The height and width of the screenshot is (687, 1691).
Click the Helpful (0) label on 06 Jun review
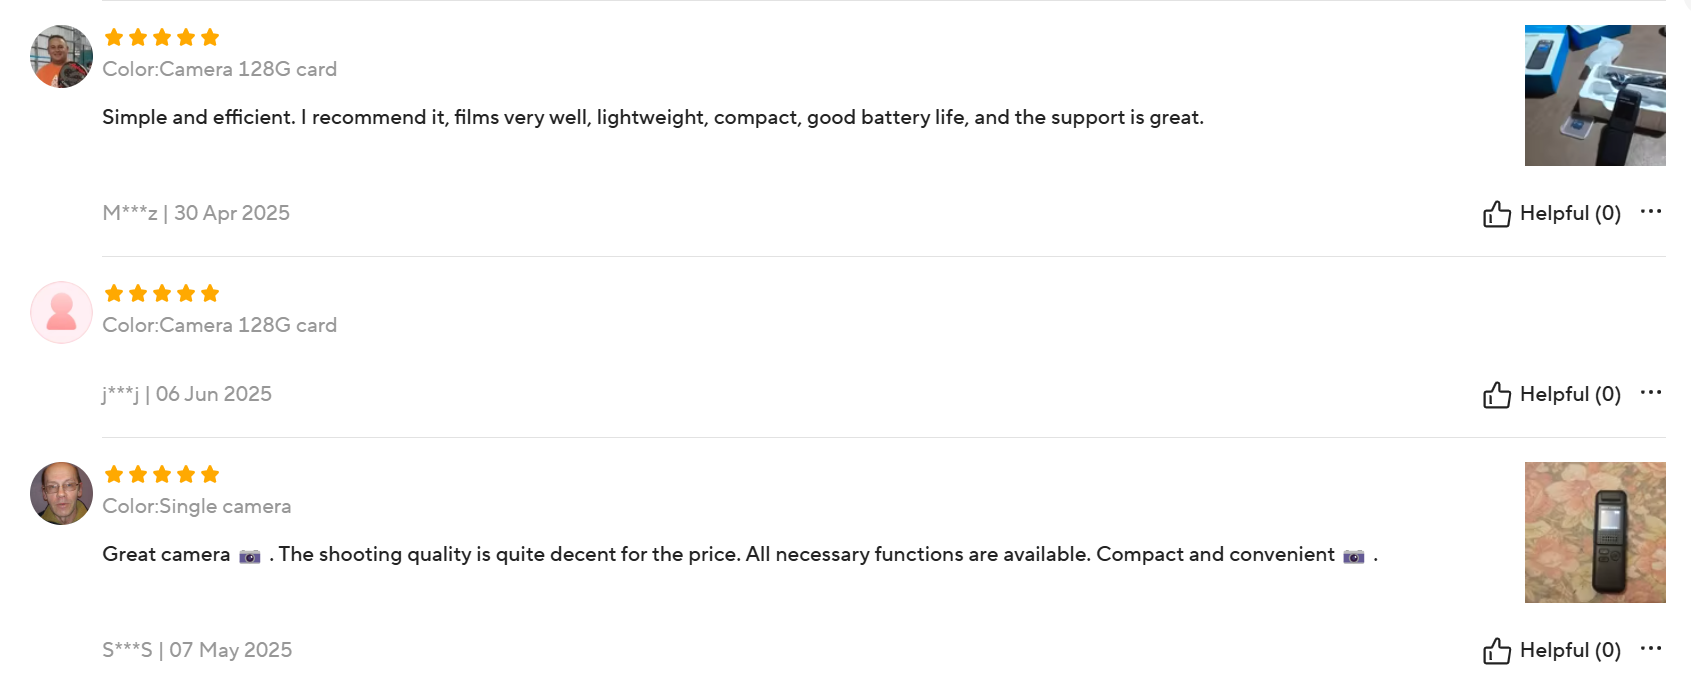coord(1570,394)
